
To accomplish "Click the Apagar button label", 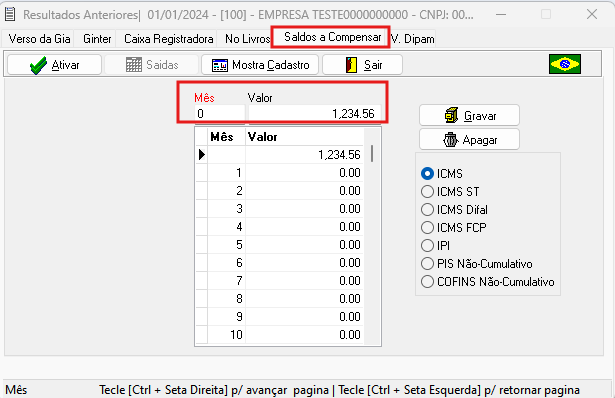I will tap(480, 140).
